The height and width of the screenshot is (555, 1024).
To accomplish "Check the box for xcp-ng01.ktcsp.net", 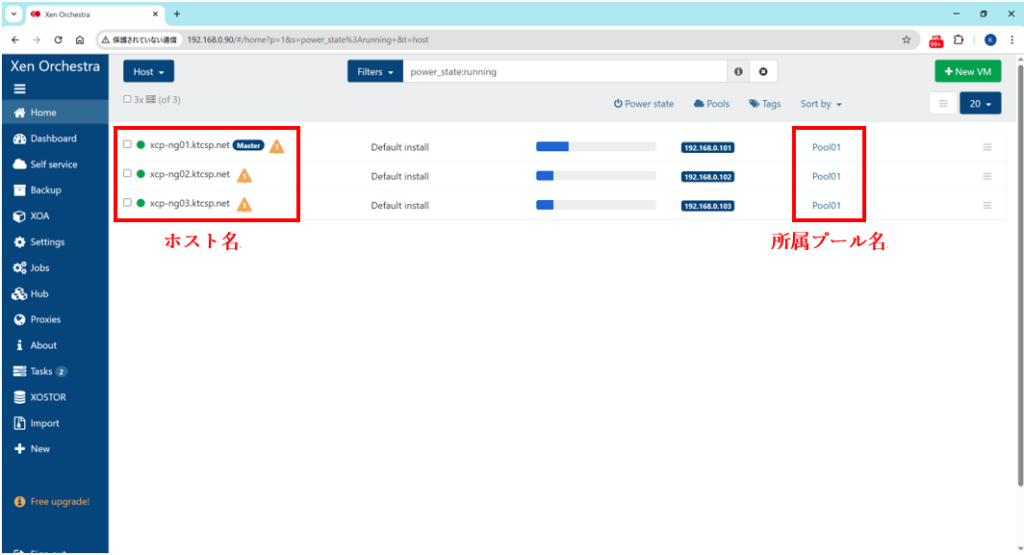I will tap(127, 145).
